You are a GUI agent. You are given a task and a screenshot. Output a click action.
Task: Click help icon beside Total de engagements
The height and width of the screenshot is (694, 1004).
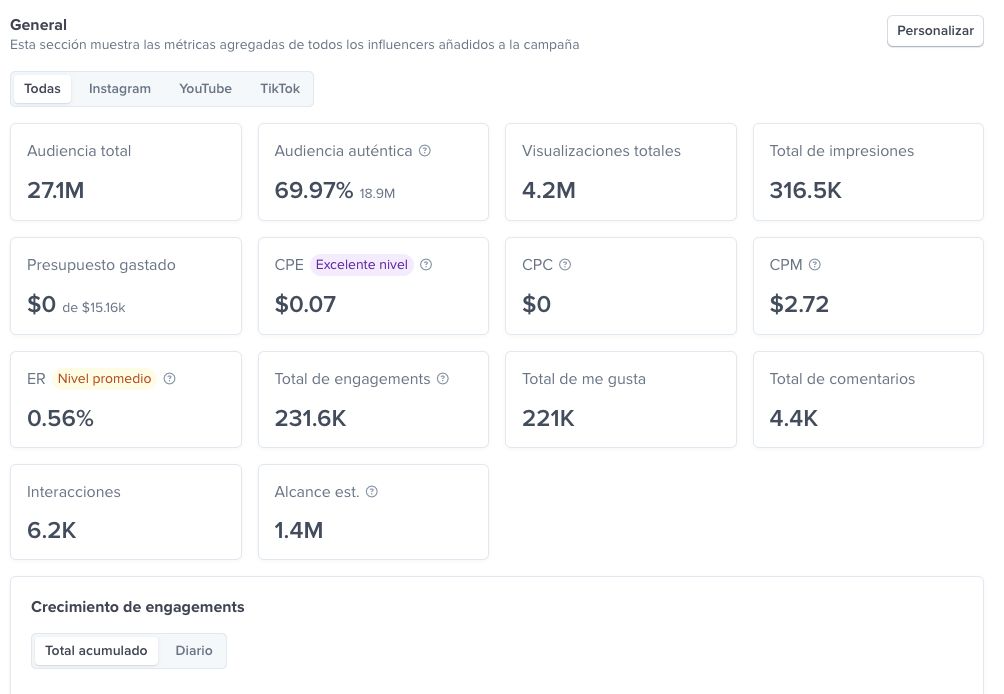point(443,379)
